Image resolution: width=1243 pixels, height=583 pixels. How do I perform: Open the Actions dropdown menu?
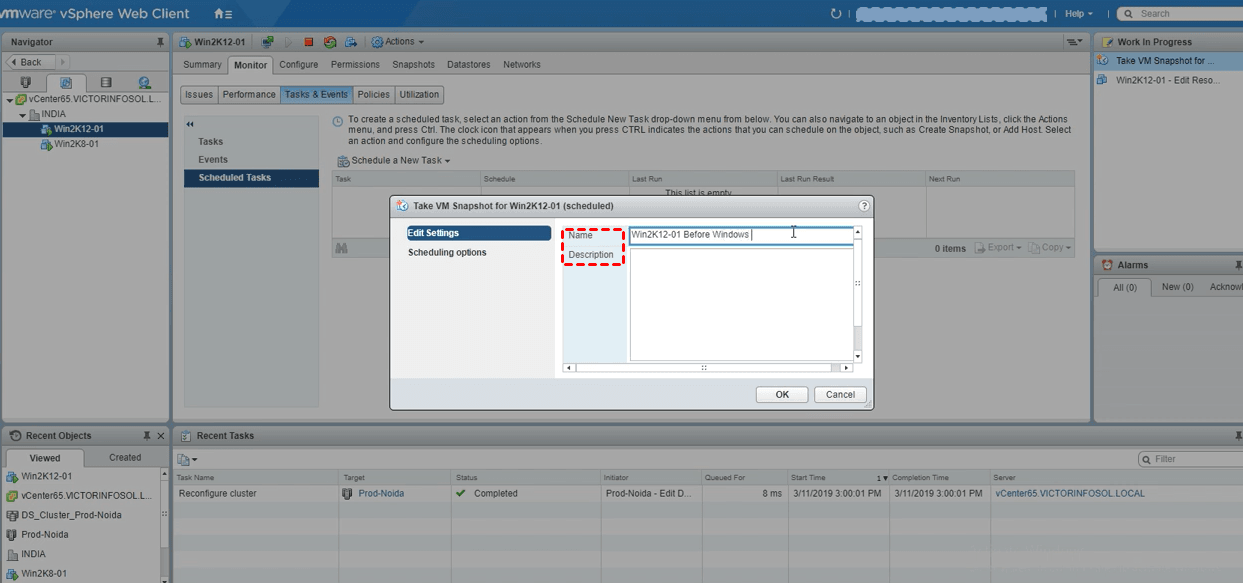click(397, 42)
